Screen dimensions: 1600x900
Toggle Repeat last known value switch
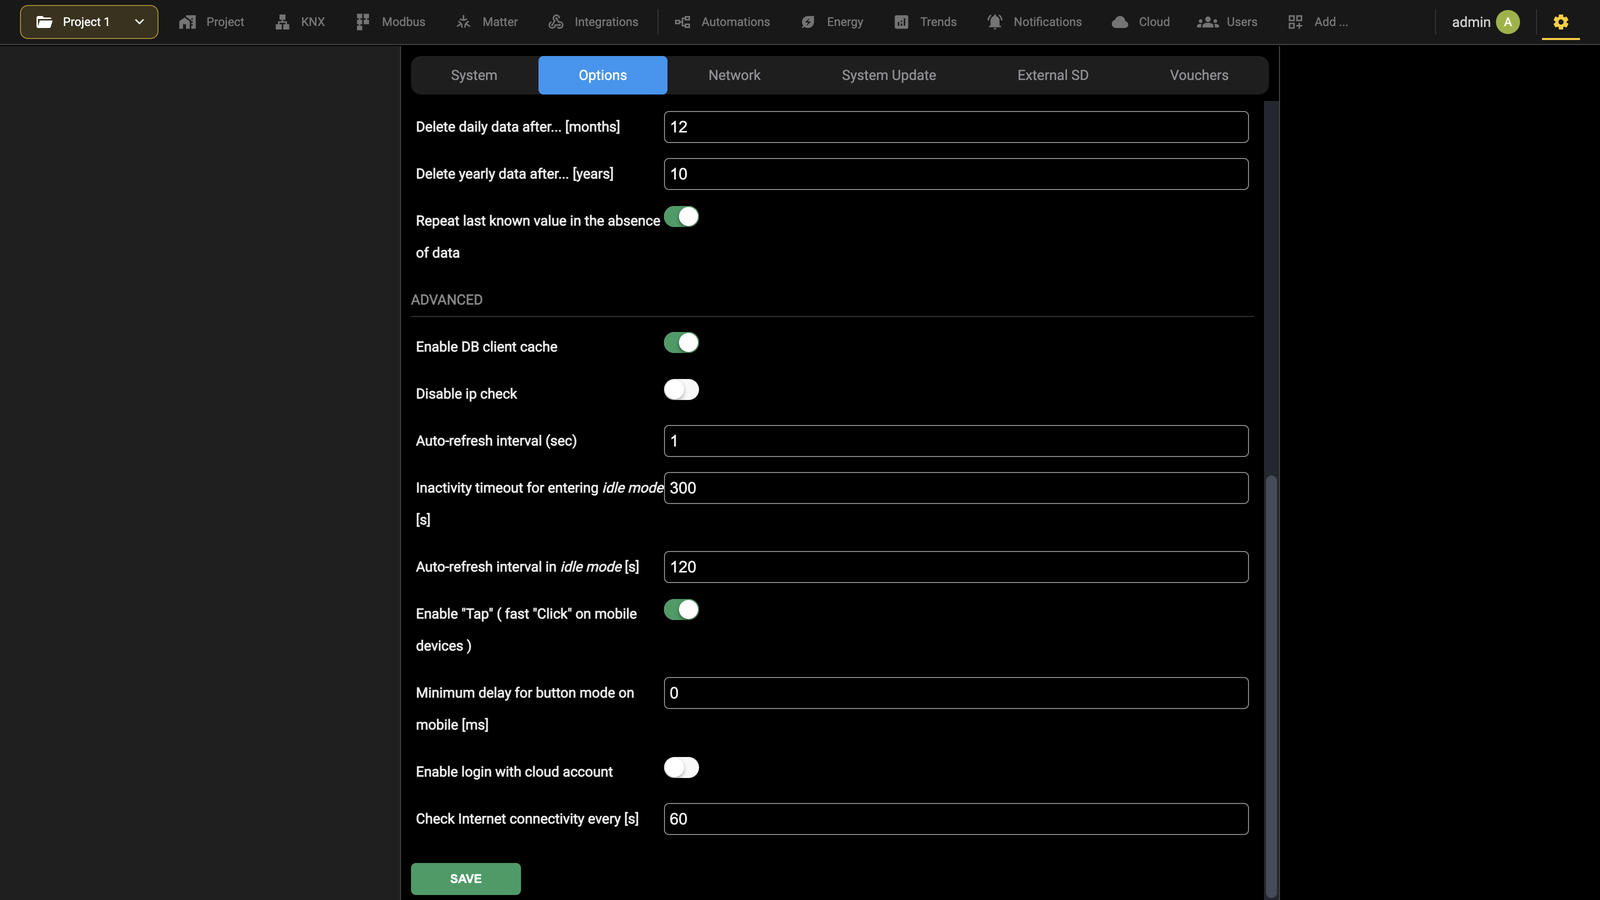pyautogui.click(x=681, y=217)
